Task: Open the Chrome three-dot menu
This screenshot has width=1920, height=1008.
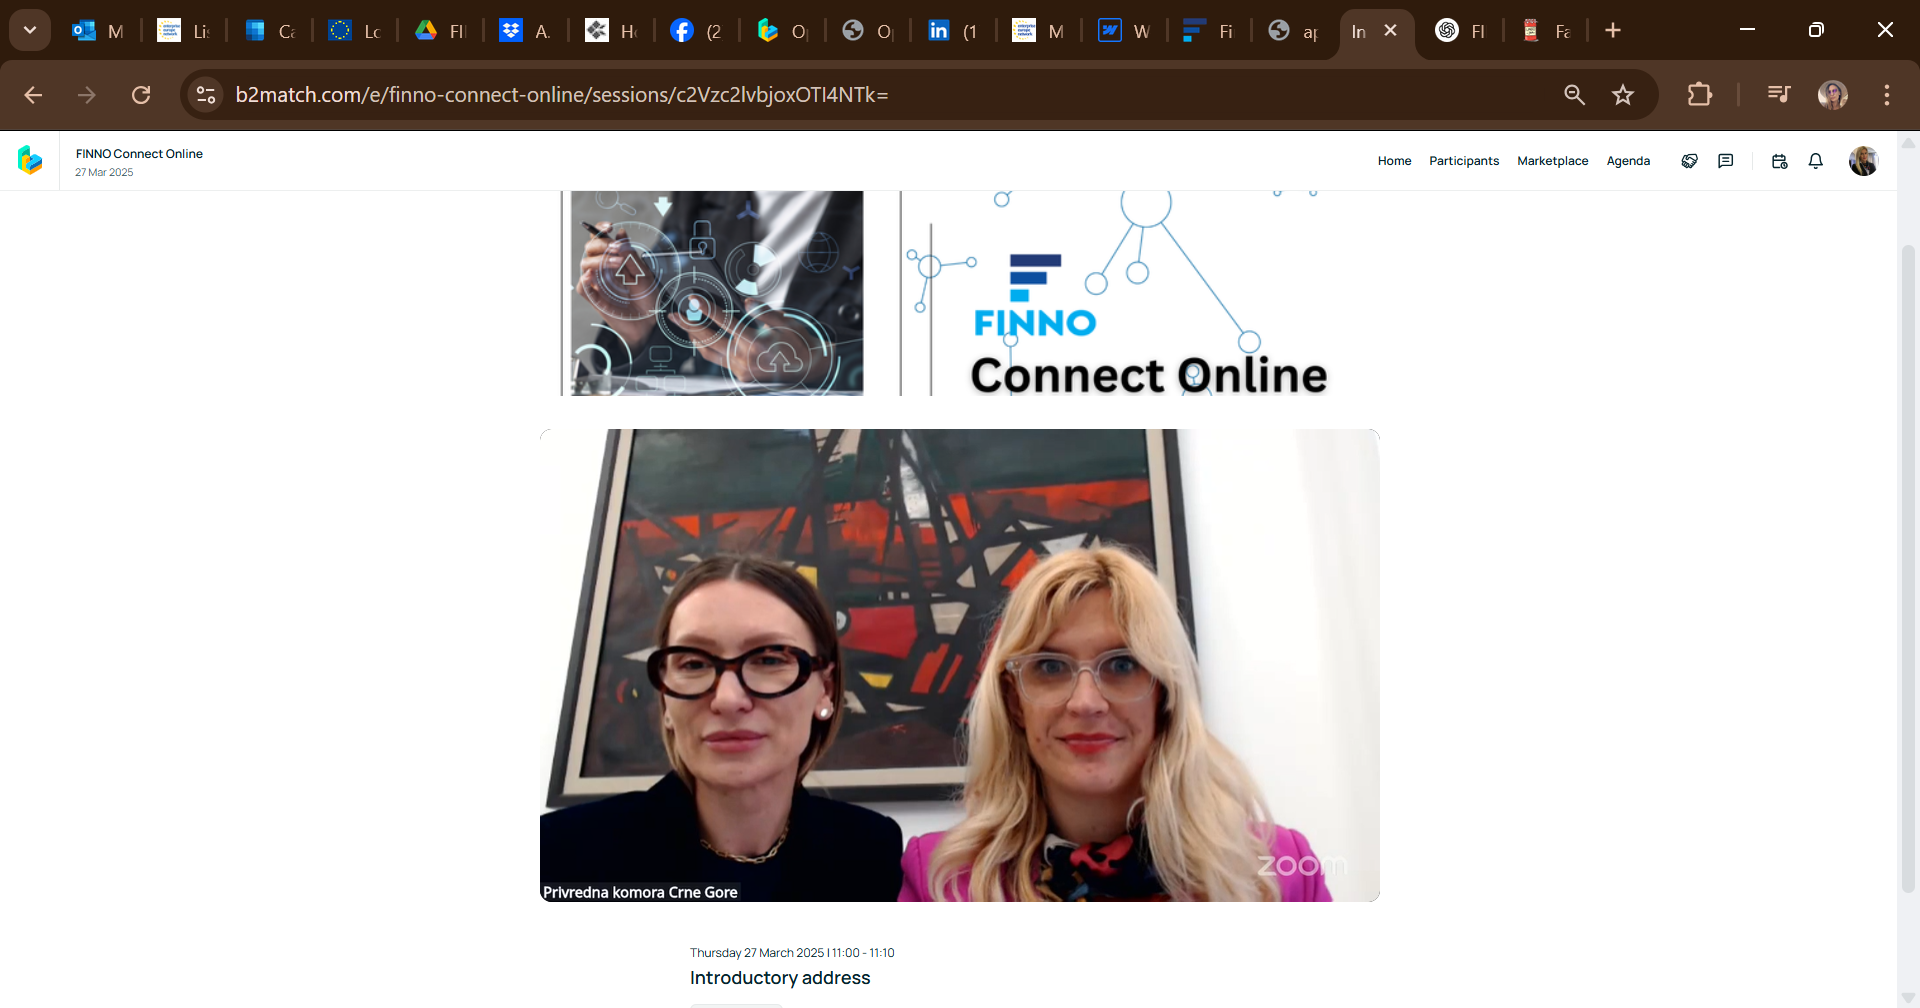Action: 1887,95
